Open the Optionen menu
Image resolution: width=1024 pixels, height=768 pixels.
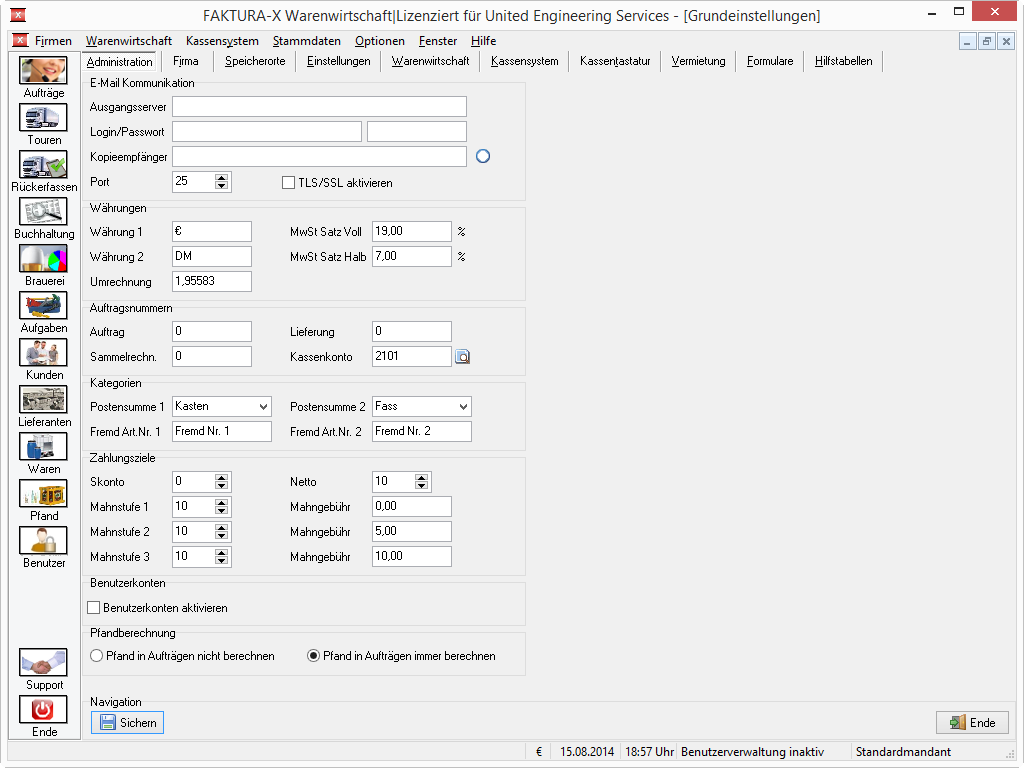click(x=380, y=41)
